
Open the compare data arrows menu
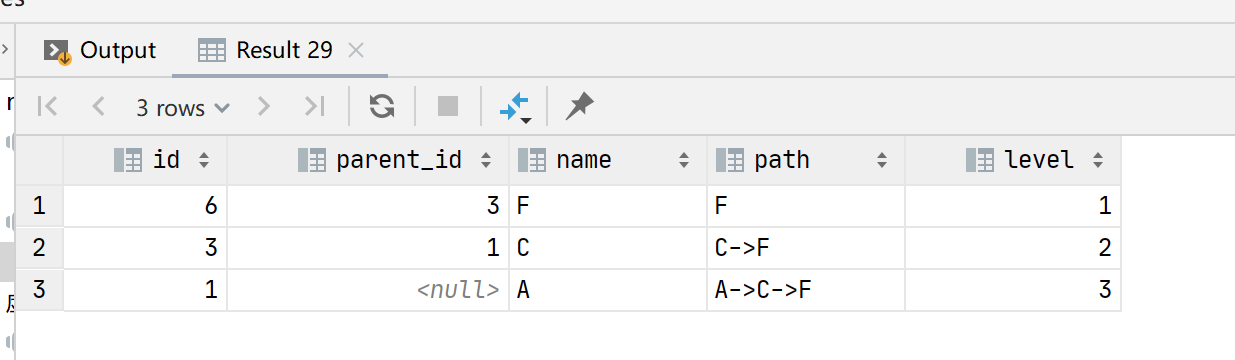point(515,108)
